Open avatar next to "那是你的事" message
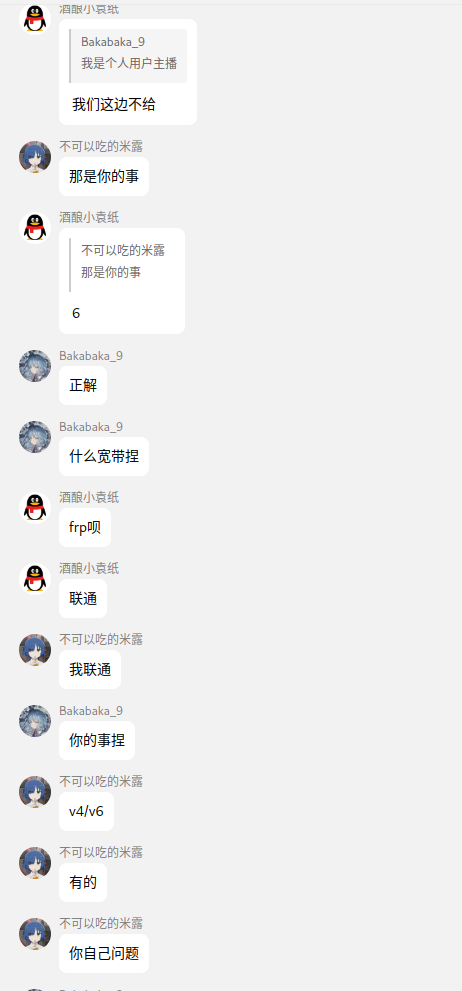 pos(35,157)
